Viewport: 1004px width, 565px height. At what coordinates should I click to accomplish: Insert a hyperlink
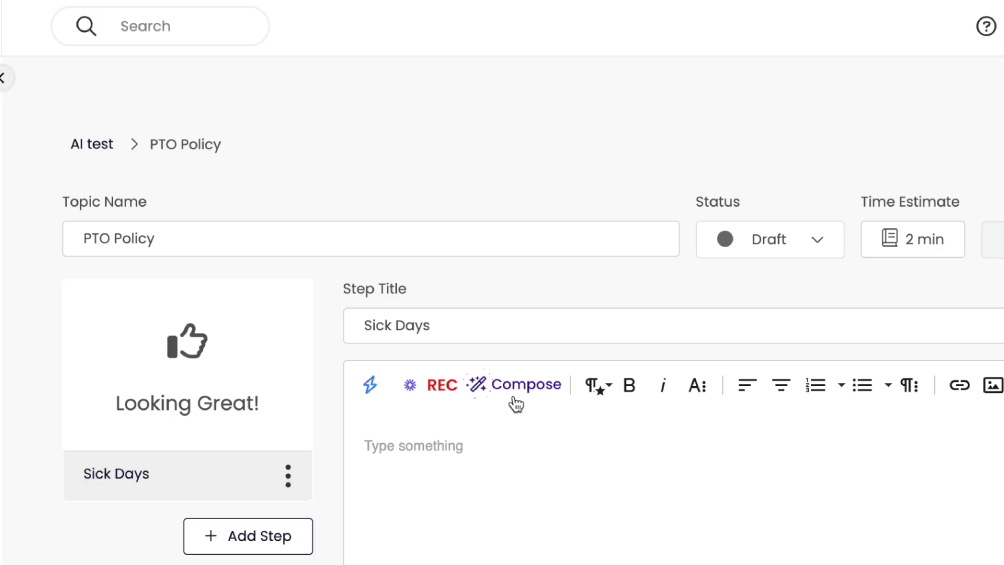(959, 385)
